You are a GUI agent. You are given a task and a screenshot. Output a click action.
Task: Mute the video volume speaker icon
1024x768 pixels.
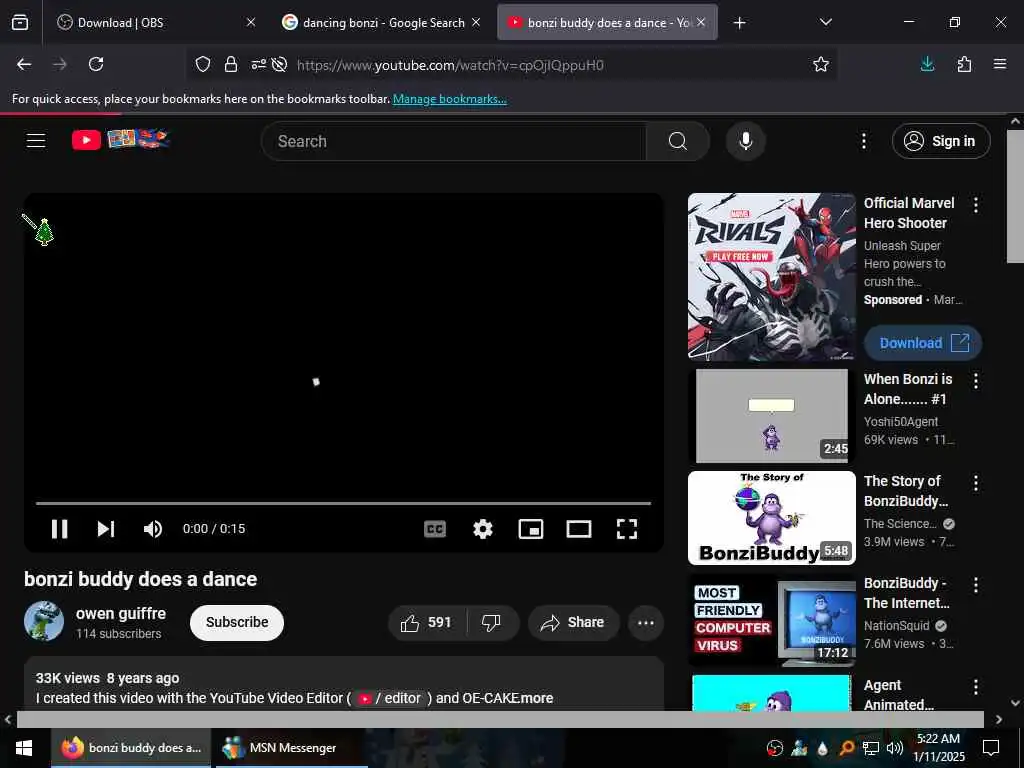pyautogui.click(x=153, y=528)
